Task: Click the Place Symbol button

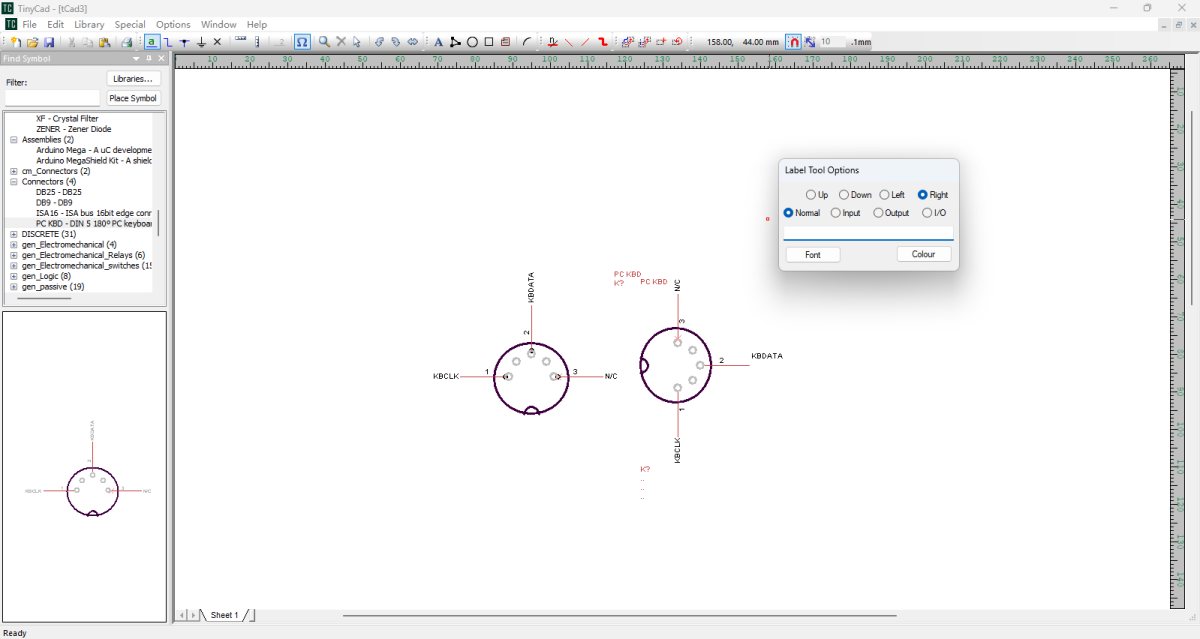Action: click(133, 98)
